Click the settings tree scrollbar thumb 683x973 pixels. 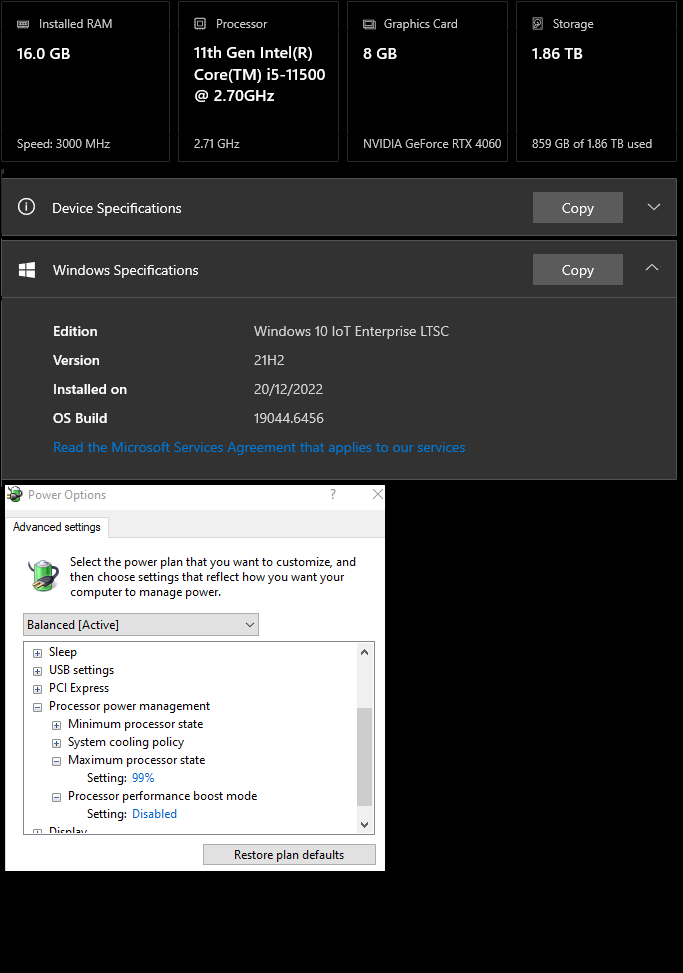click(x=365, y=756)
